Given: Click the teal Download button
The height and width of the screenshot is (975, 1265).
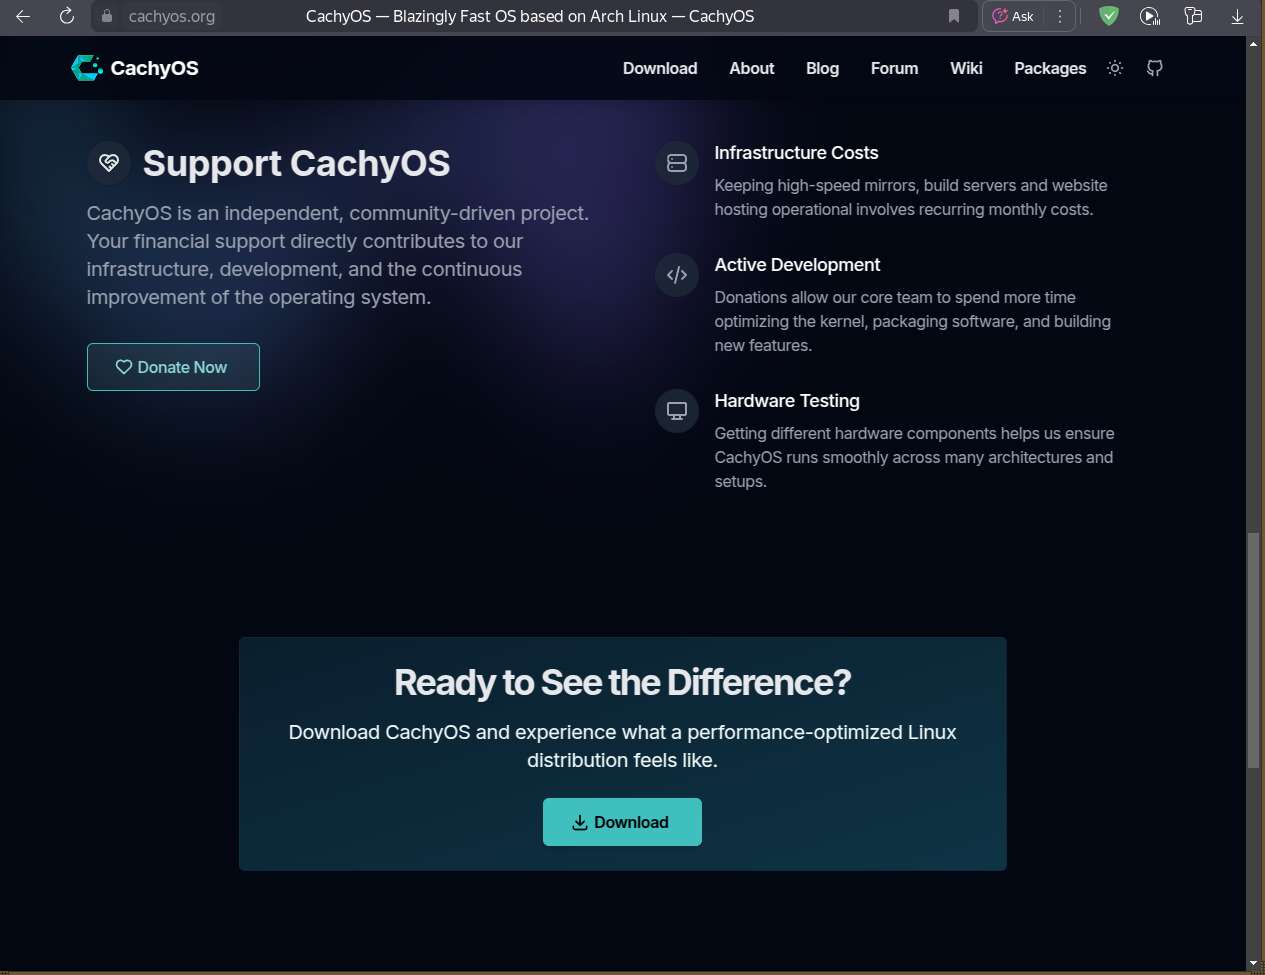Looking at the screenshot, I should 622,822.
